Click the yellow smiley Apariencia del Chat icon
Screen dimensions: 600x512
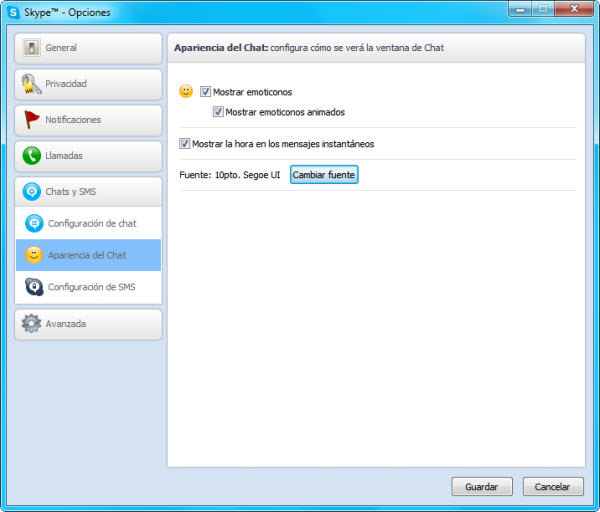pos(34,255)
